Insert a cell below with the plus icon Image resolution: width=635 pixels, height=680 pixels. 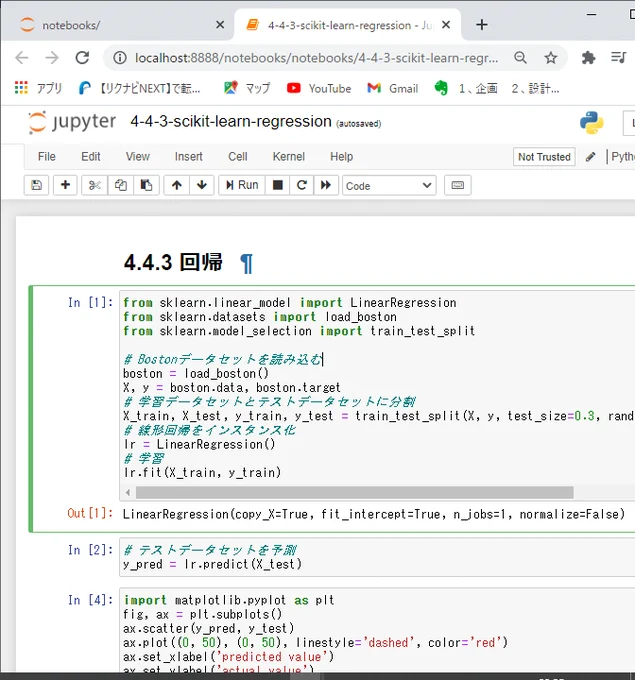tap(65, 186)
